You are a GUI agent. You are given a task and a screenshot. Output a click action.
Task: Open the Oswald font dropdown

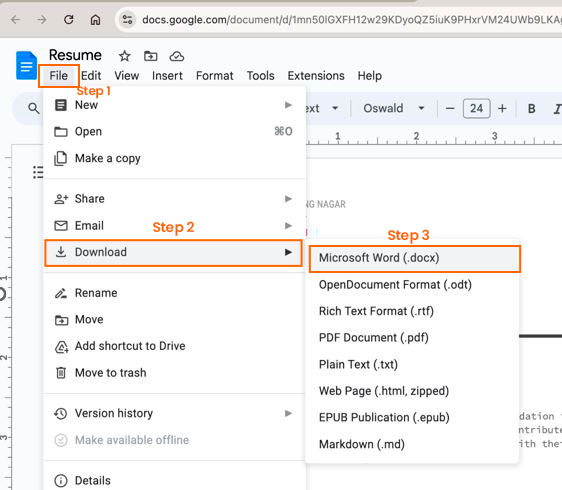tap(394, 108)
